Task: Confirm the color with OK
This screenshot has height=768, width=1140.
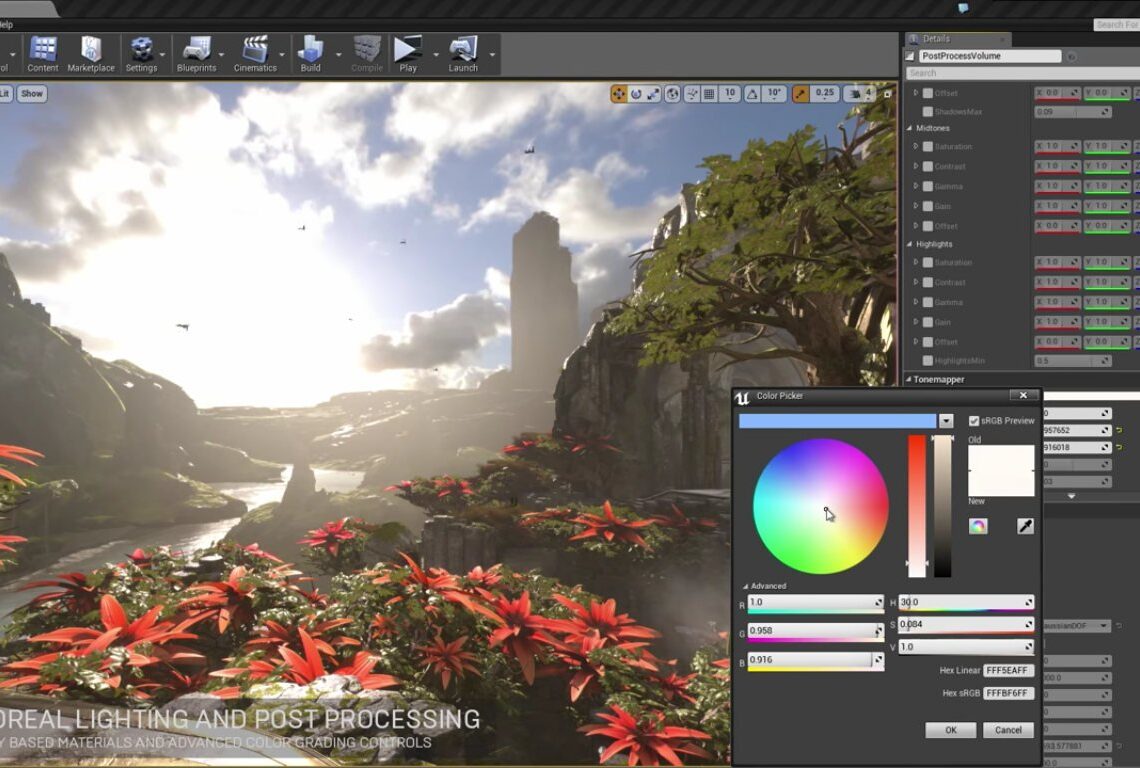Action: (x=949, y=730)
